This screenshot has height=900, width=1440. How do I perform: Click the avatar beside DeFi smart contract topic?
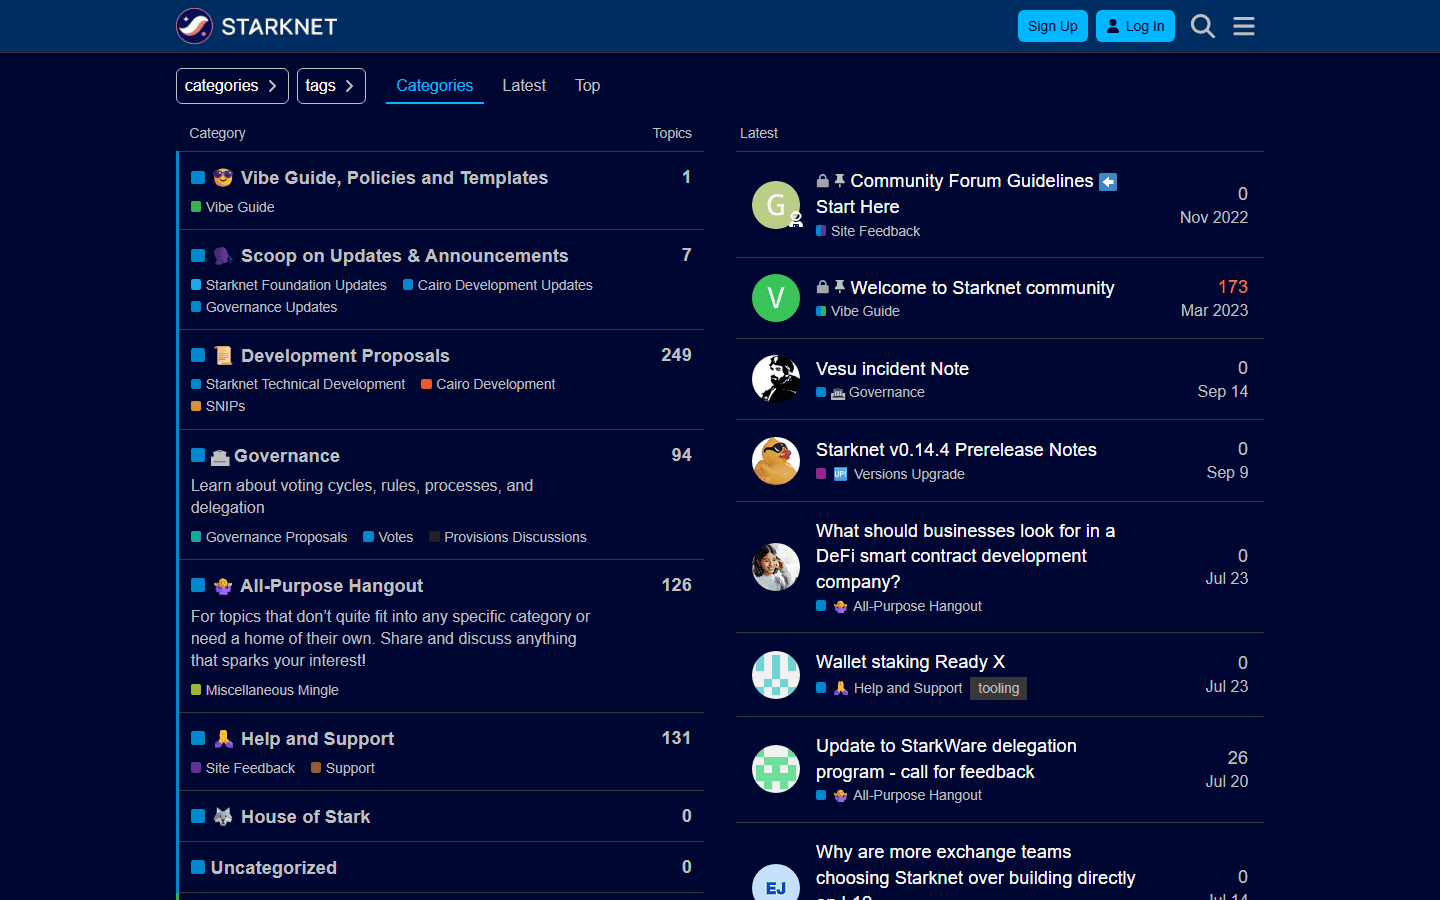tap(776, 567)
